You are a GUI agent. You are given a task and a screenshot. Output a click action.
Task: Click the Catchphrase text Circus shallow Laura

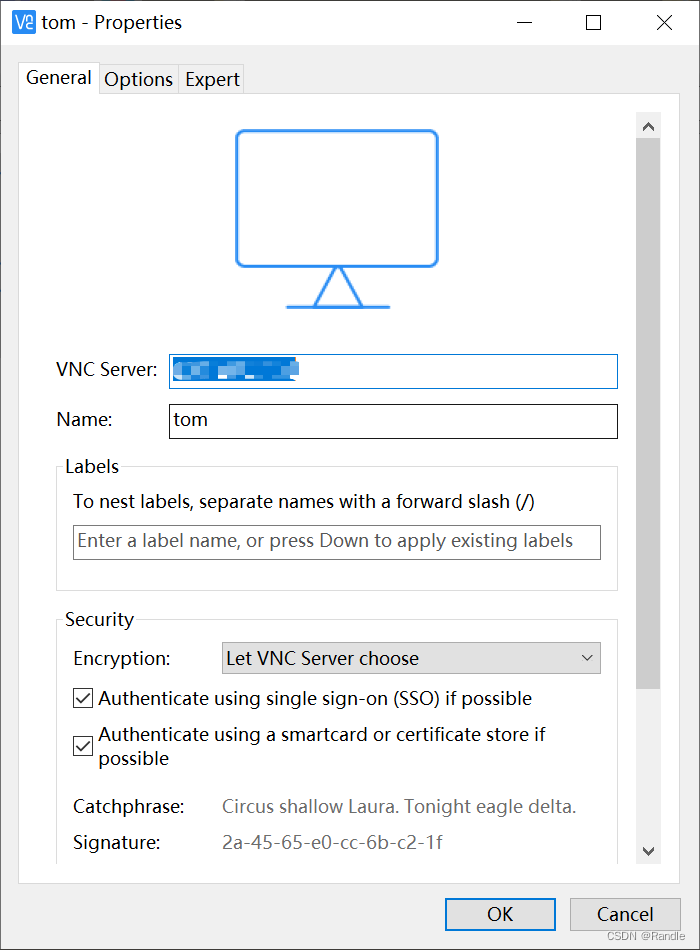[399, 806]
